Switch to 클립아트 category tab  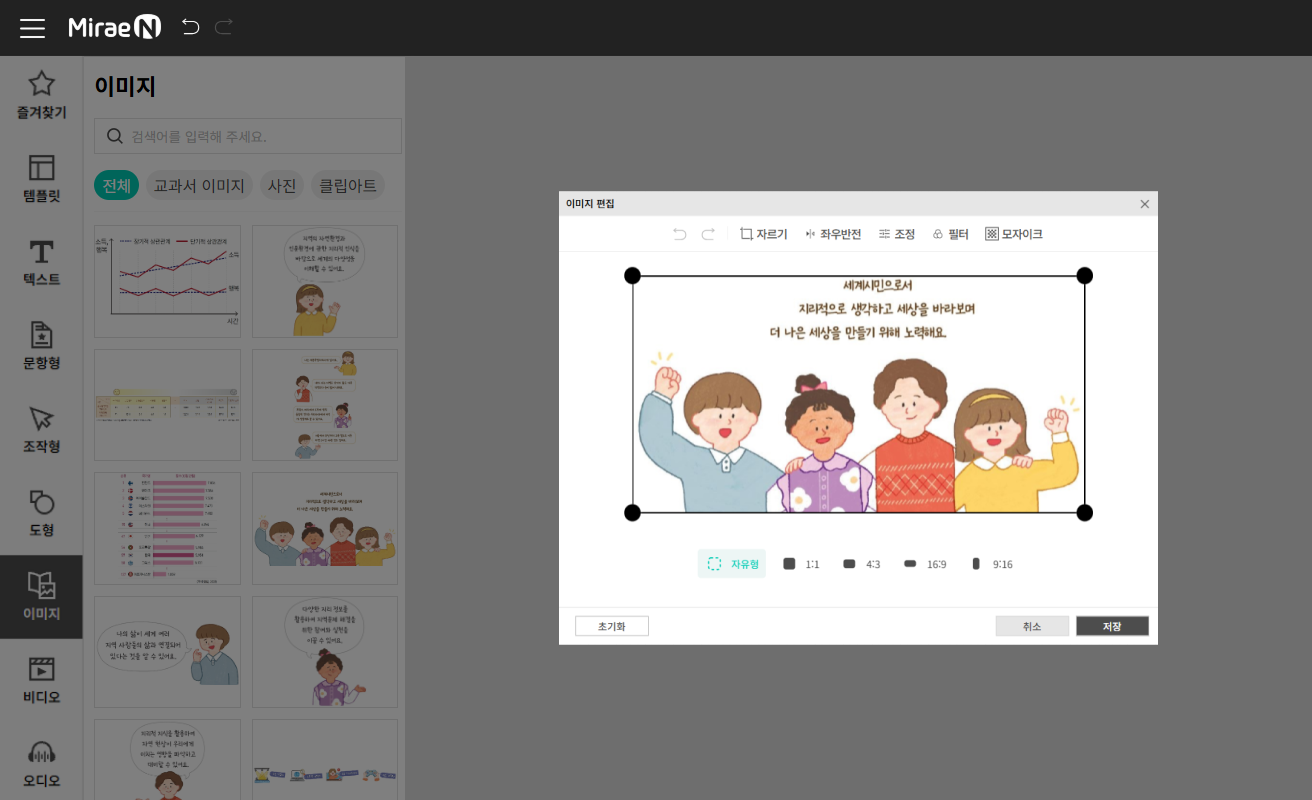click(348, 185)
